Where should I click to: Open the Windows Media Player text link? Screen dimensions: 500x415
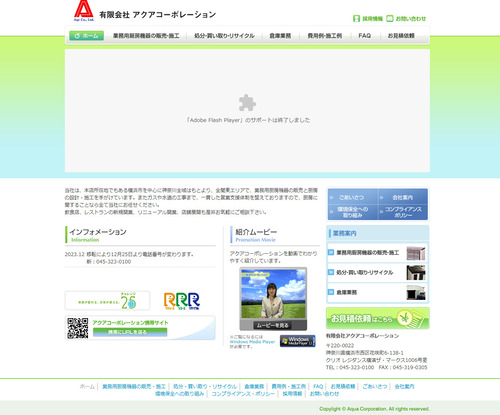[252, 342]
